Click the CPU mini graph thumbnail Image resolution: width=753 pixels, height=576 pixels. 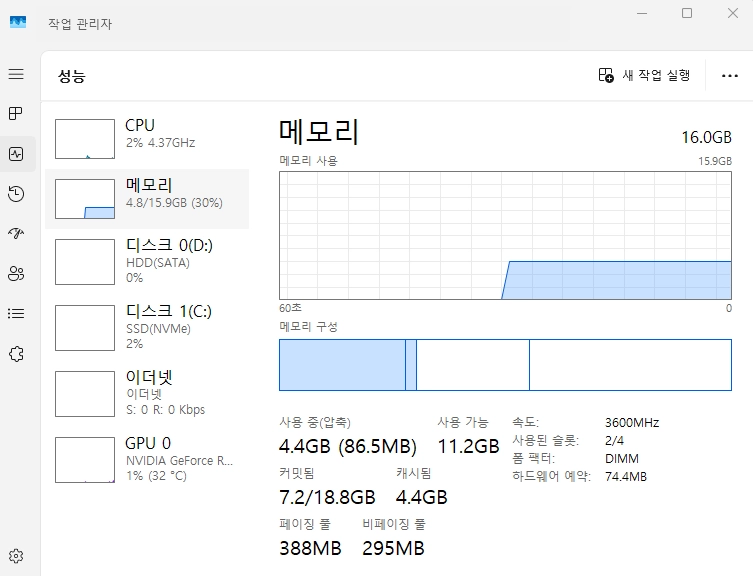coord(85,139)
